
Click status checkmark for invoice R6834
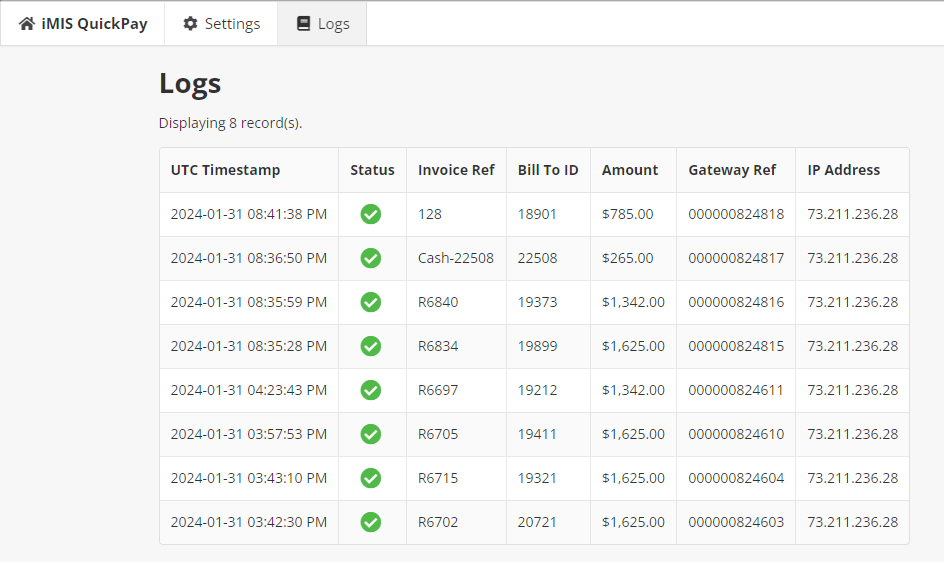pos(371,346)
